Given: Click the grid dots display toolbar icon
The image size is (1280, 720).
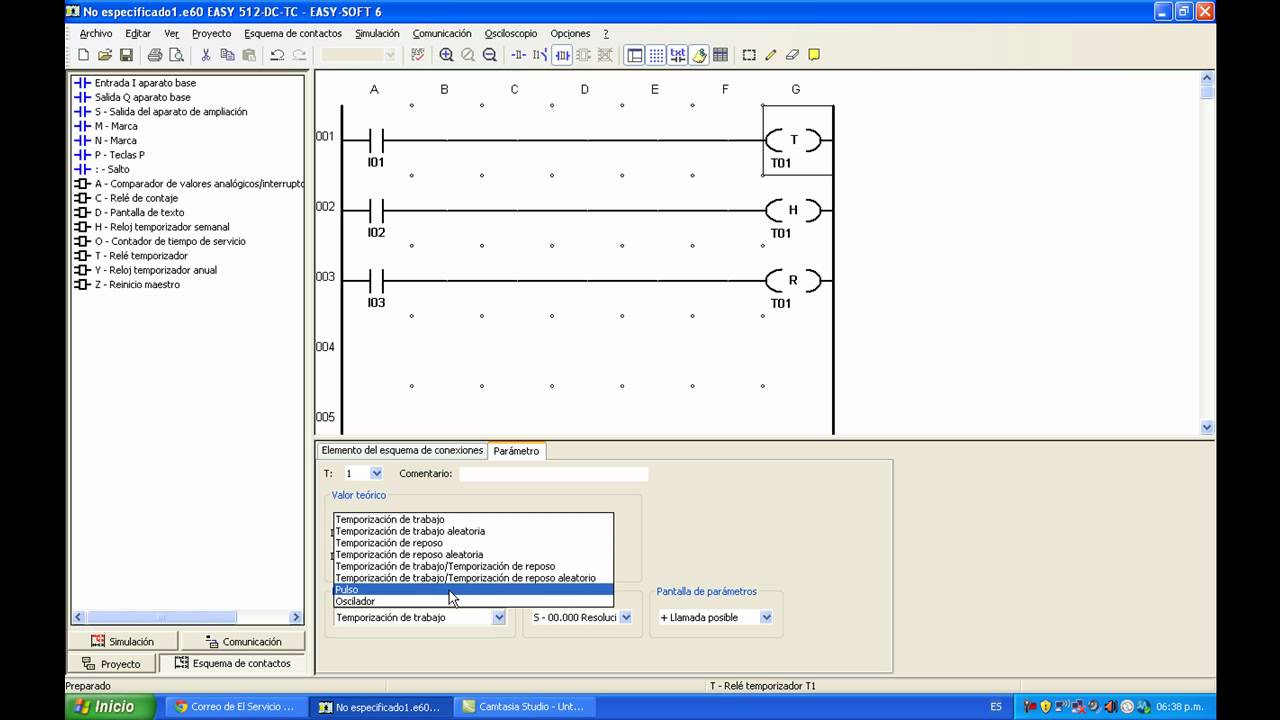Looking at the screenshot, I should click(656, 55).
